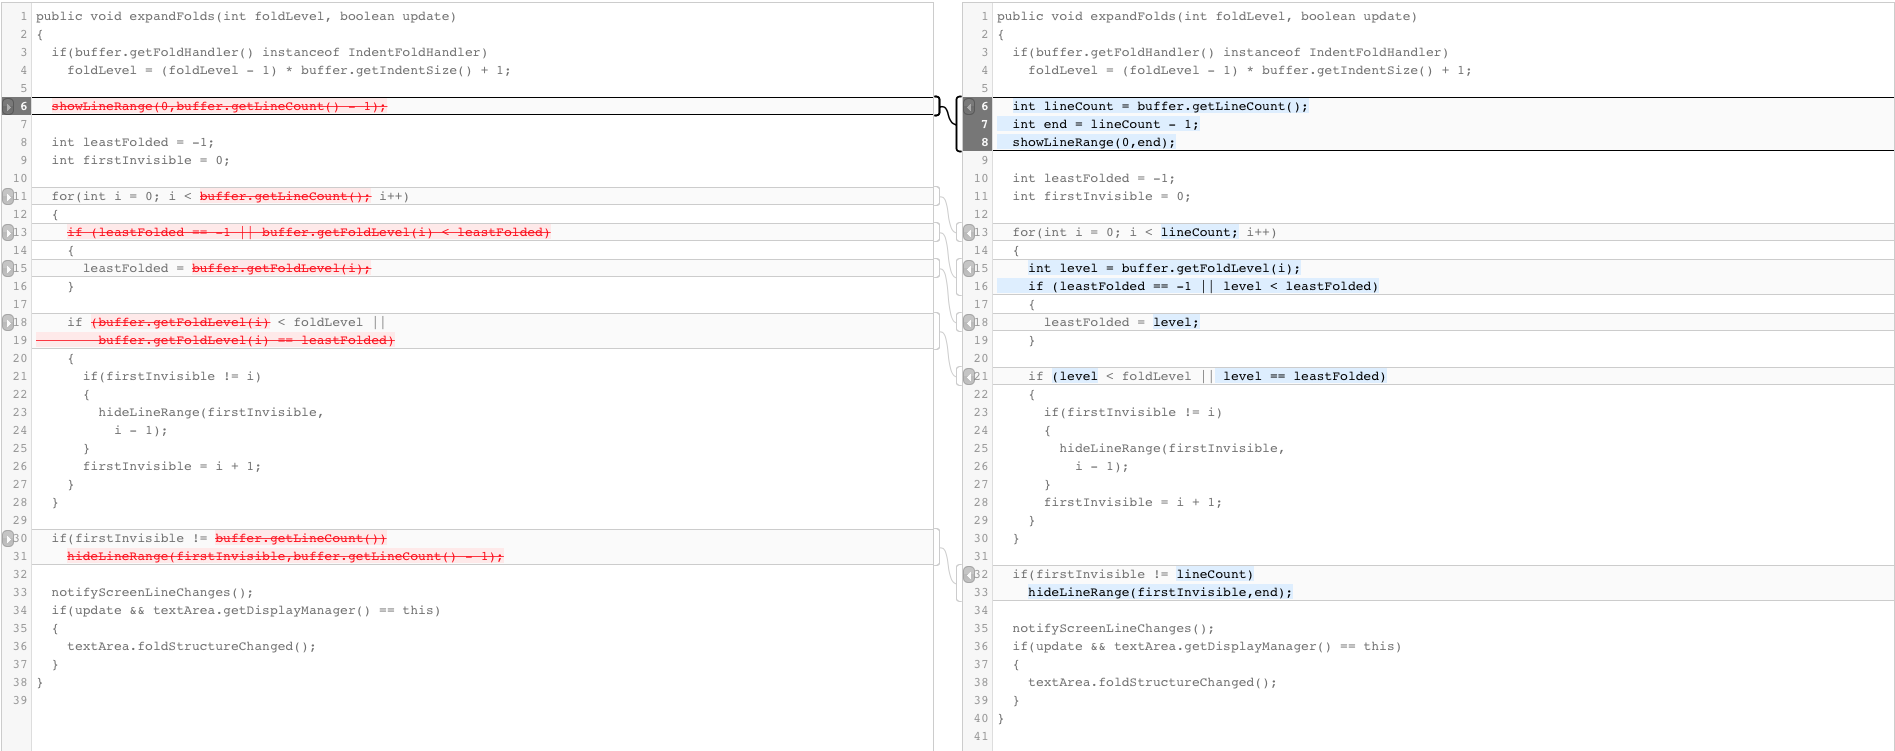This screenshot has height=751, width=1895.
Task: Click merge-right arrow at left line 15
Action: point(9,268)
